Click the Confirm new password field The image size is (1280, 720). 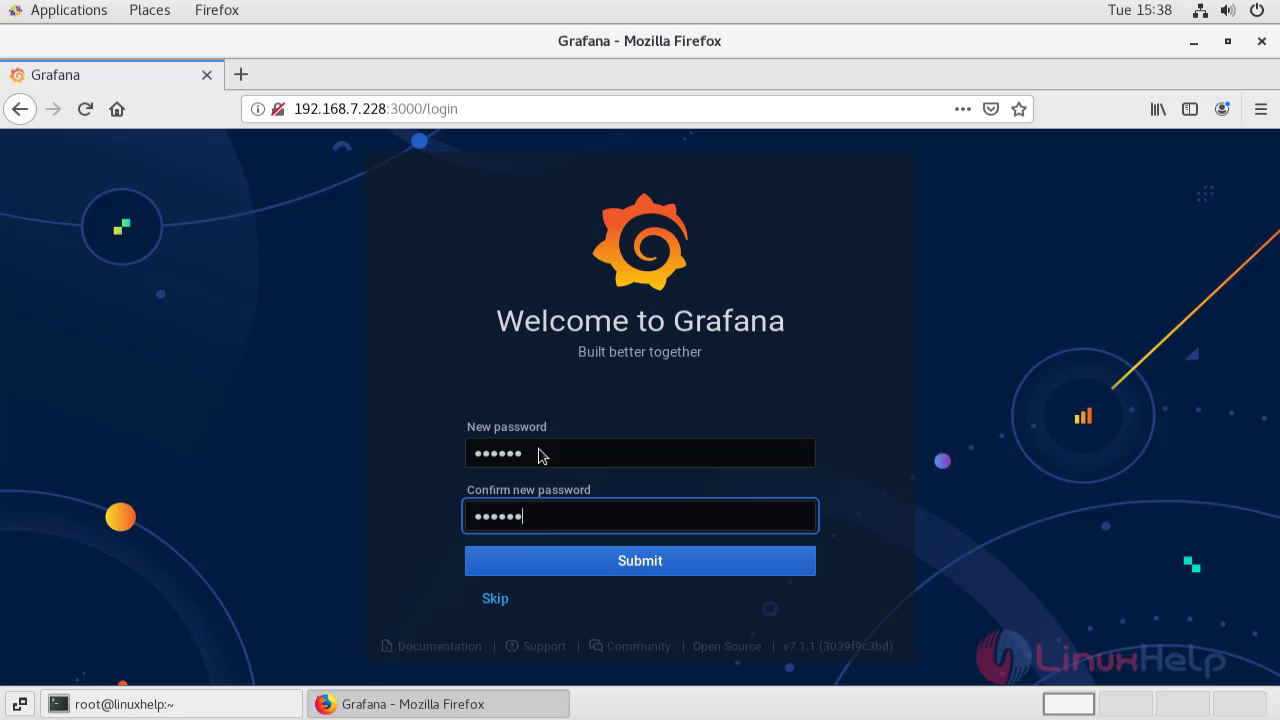640,516
